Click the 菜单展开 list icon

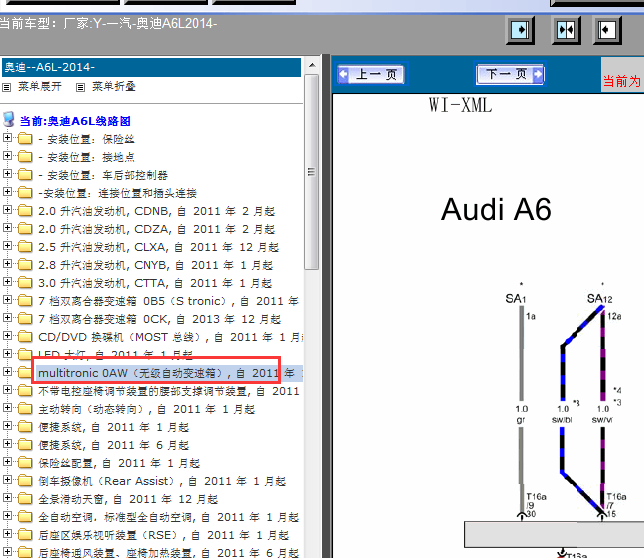7,87
